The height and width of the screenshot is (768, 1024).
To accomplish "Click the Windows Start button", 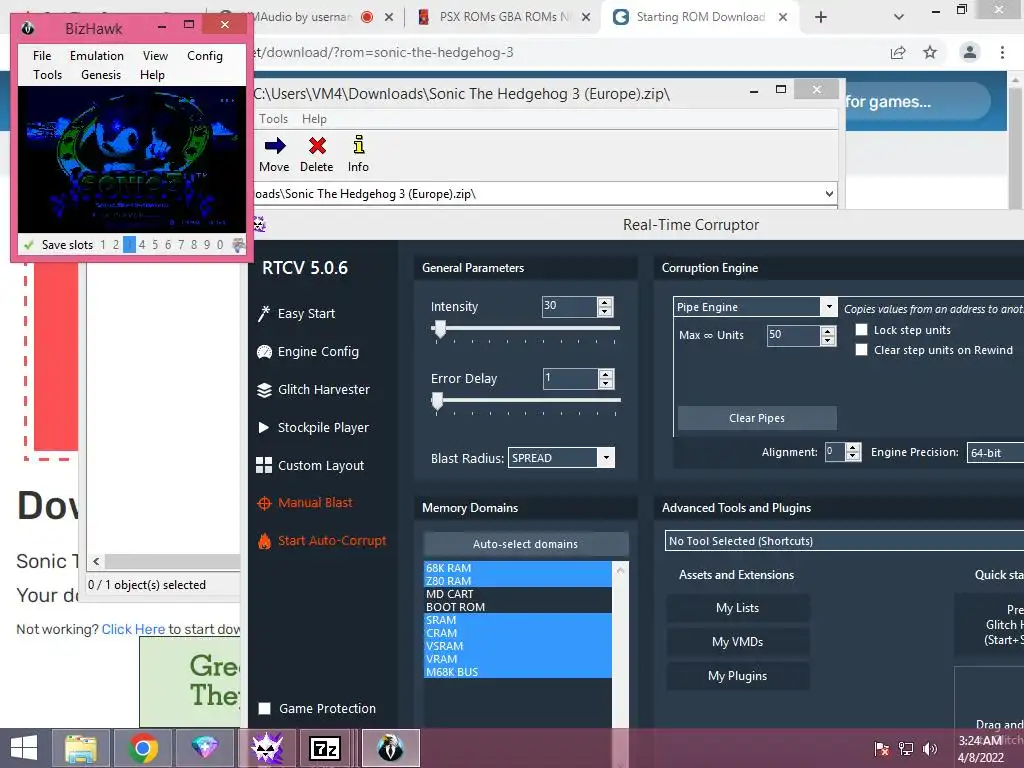I will (x=24, y=748).
